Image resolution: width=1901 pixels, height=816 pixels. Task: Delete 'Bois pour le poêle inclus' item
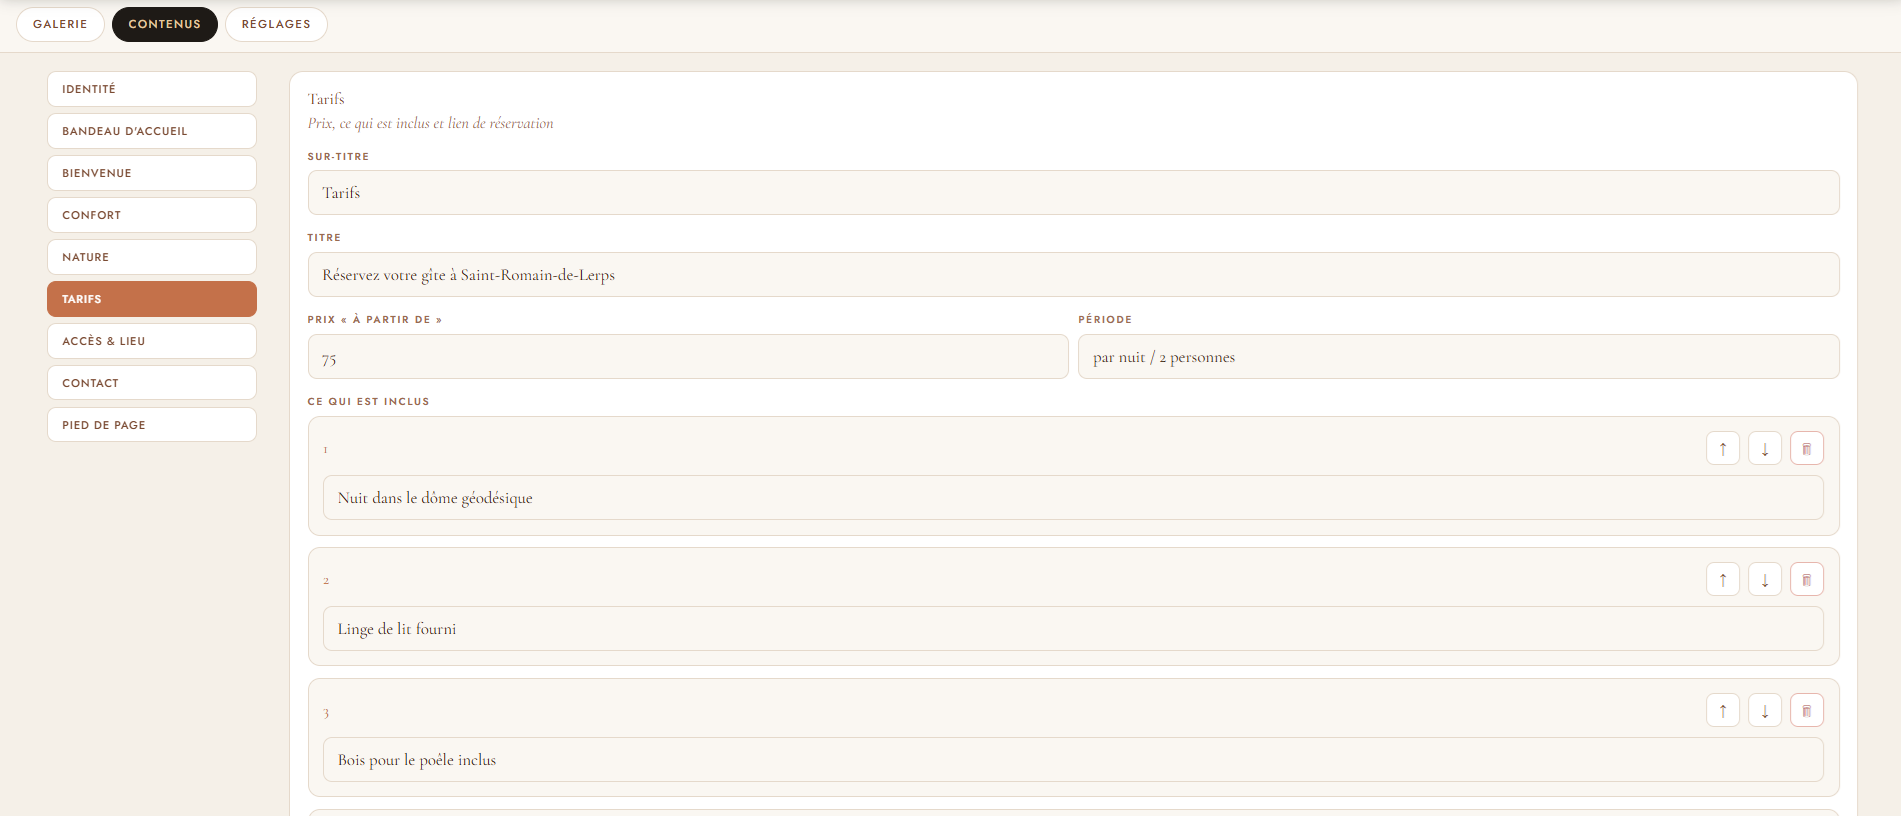coord(1806,710)
